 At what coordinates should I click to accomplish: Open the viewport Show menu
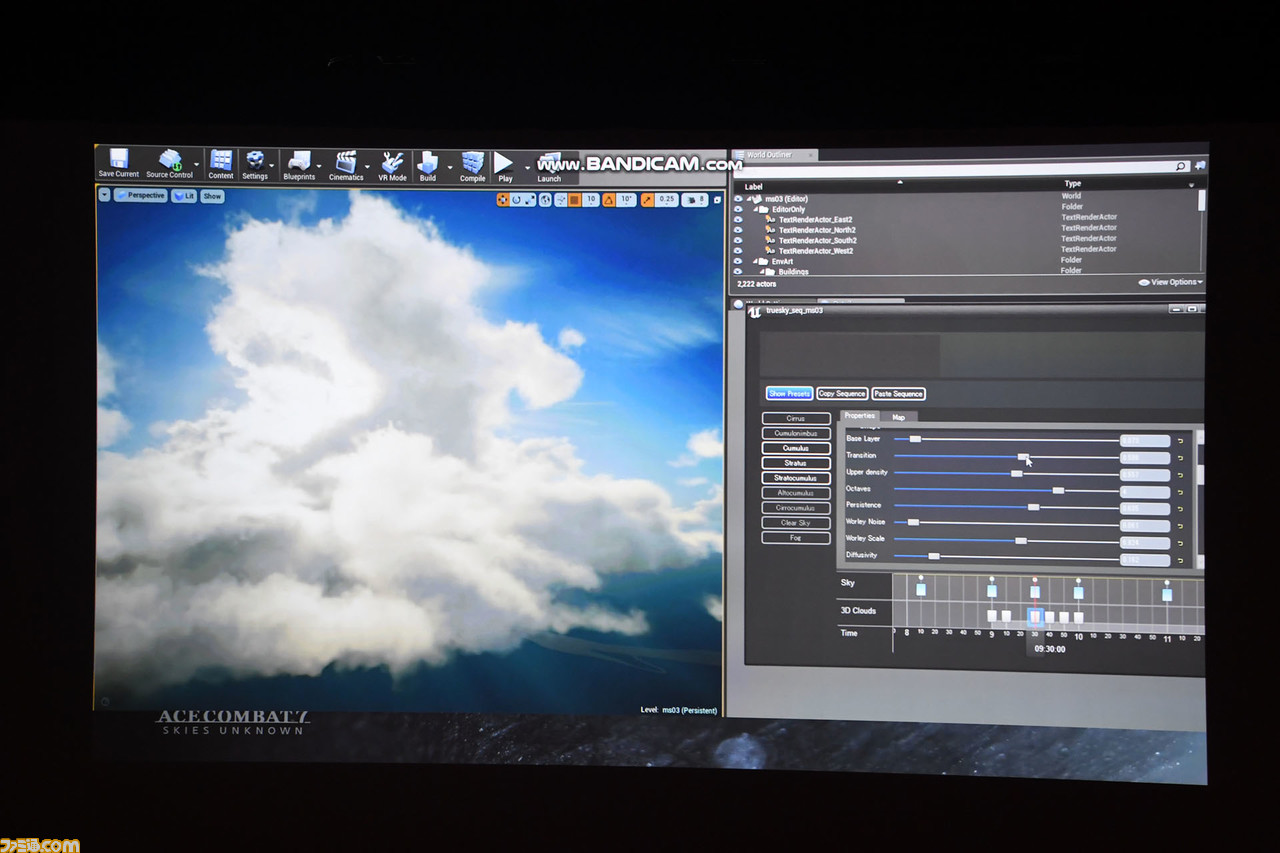(x=212, y=196)
